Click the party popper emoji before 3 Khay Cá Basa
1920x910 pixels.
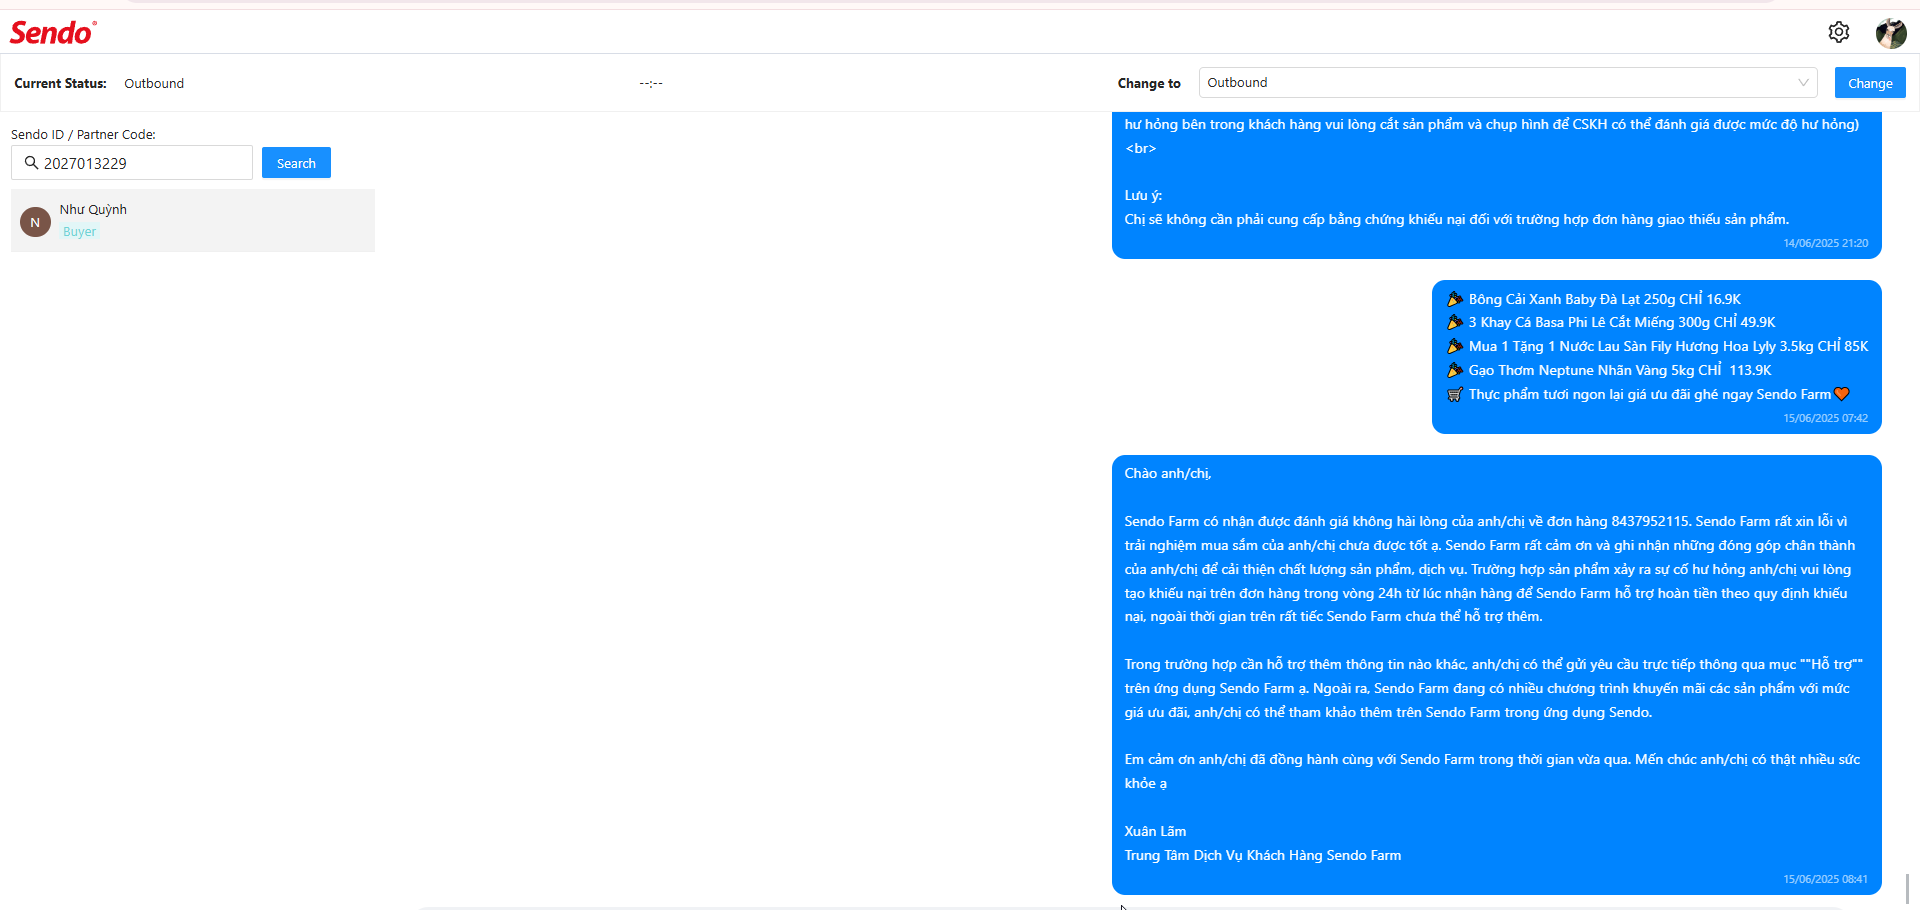1455,323
